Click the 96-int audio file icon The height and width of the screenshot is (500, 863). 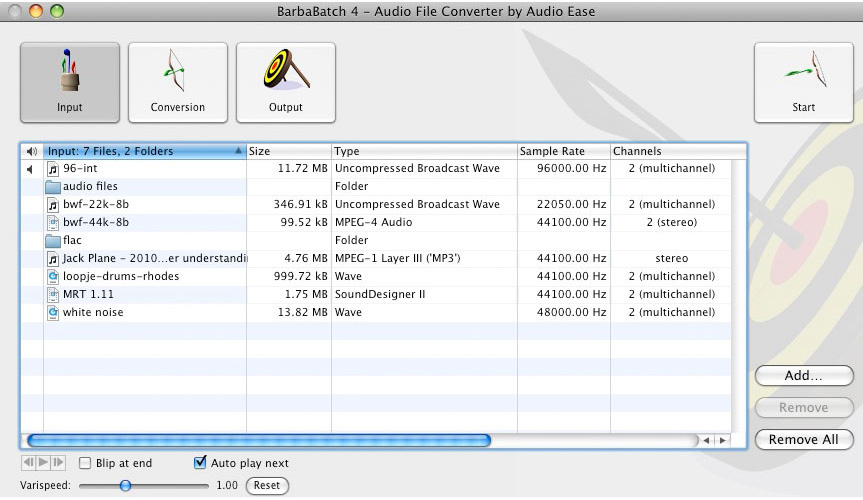point(54,169)
